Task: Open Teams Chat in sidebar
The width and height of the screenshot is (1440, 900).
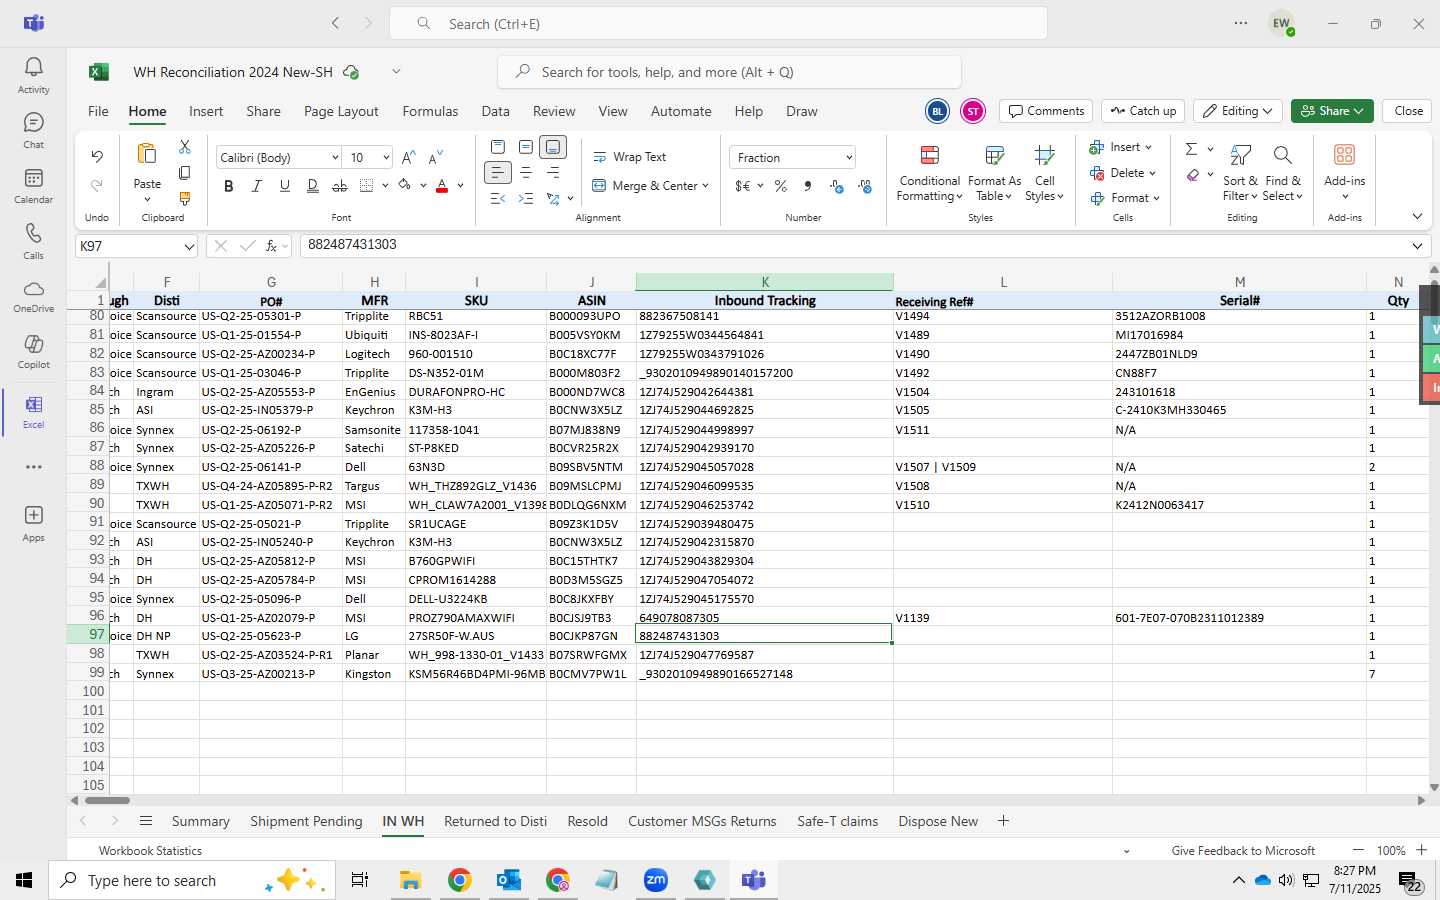Action: [x=33, y=130]
